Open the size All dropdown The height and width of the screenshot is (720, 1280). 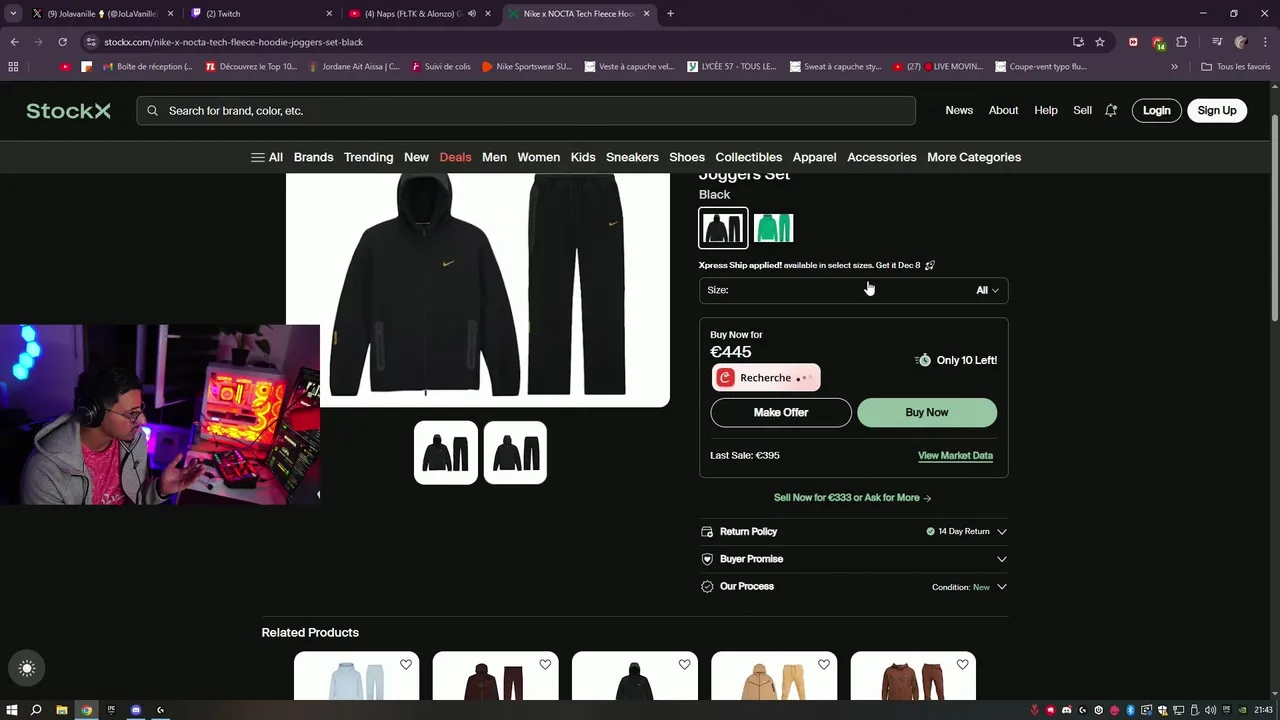(x=853, y=290)
